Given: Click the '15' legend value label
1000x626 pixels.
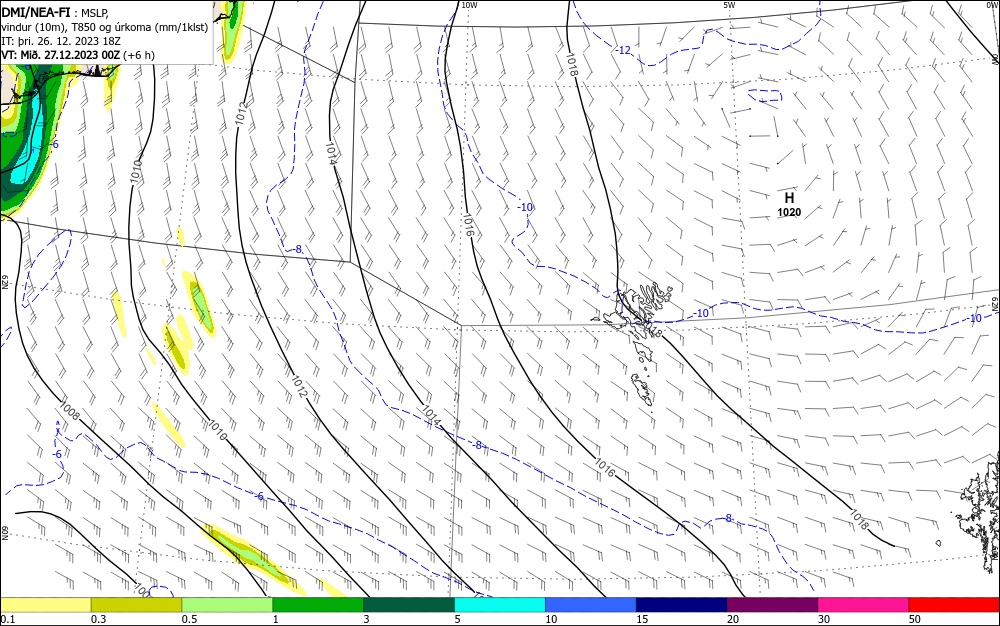Looking at the screenshot, I should point(642,619).
